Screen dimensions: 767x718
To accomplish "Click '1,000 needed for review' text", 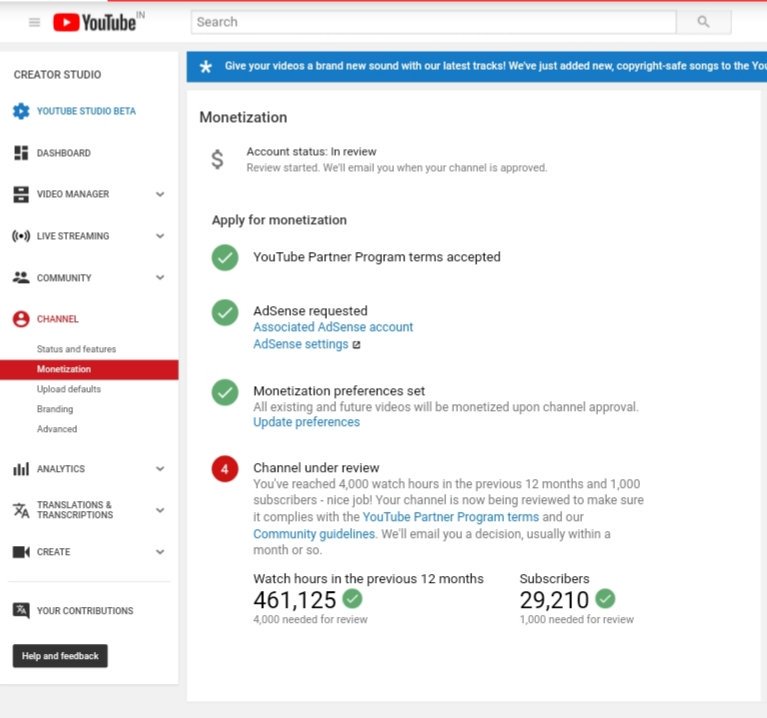I will (577, 619).
